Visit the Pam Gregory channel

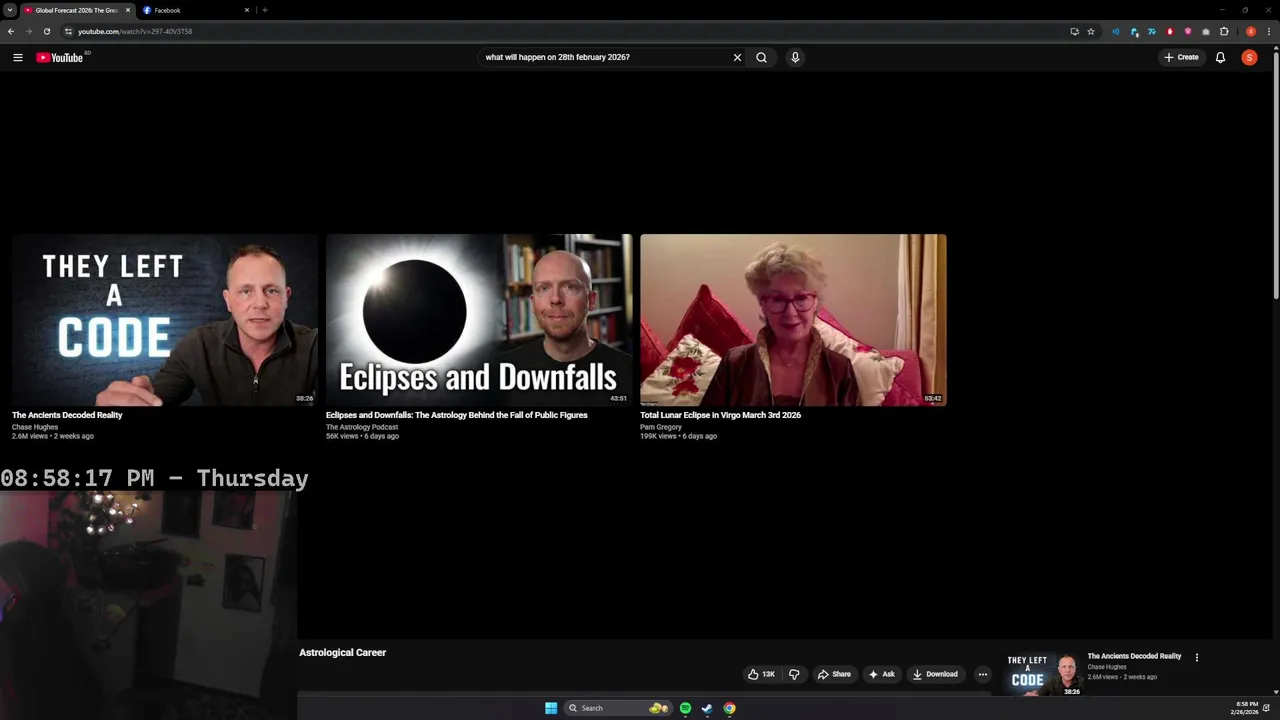661,427
